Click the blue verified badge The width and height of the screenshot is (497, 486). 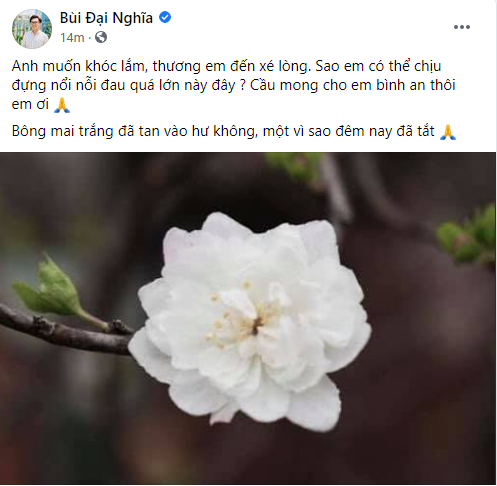(165, 17)
